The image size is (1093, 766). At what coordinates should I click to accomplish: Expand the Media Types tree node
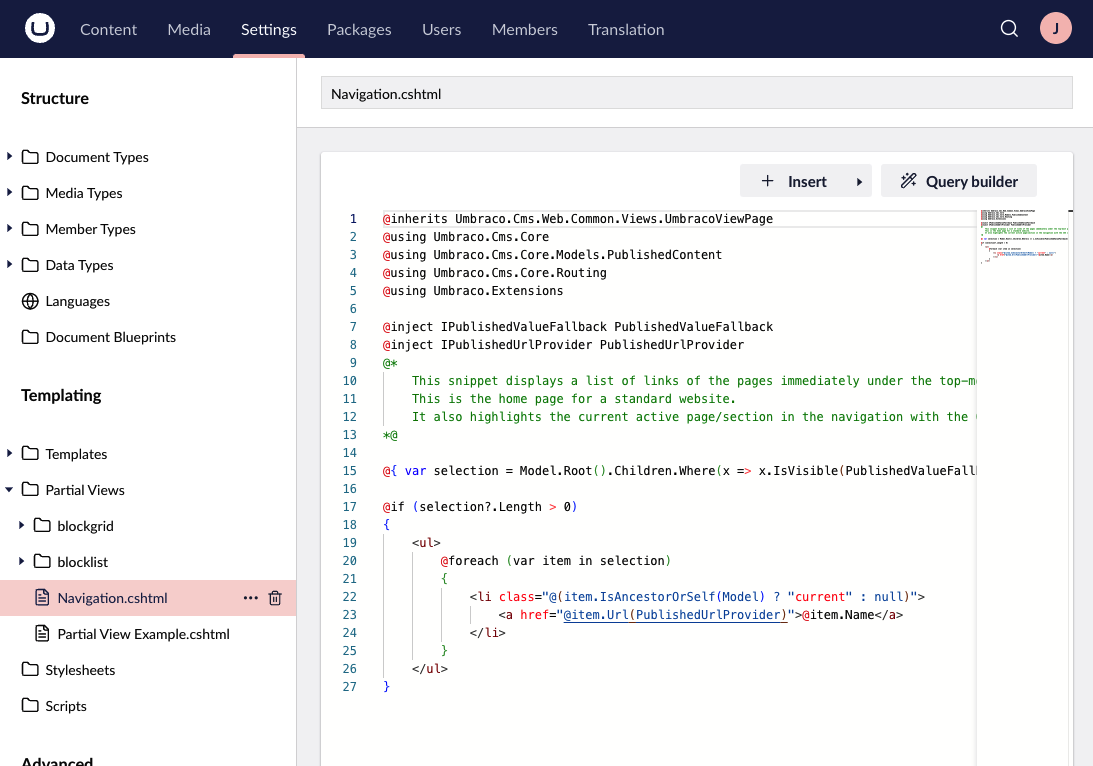coord(9,192)
